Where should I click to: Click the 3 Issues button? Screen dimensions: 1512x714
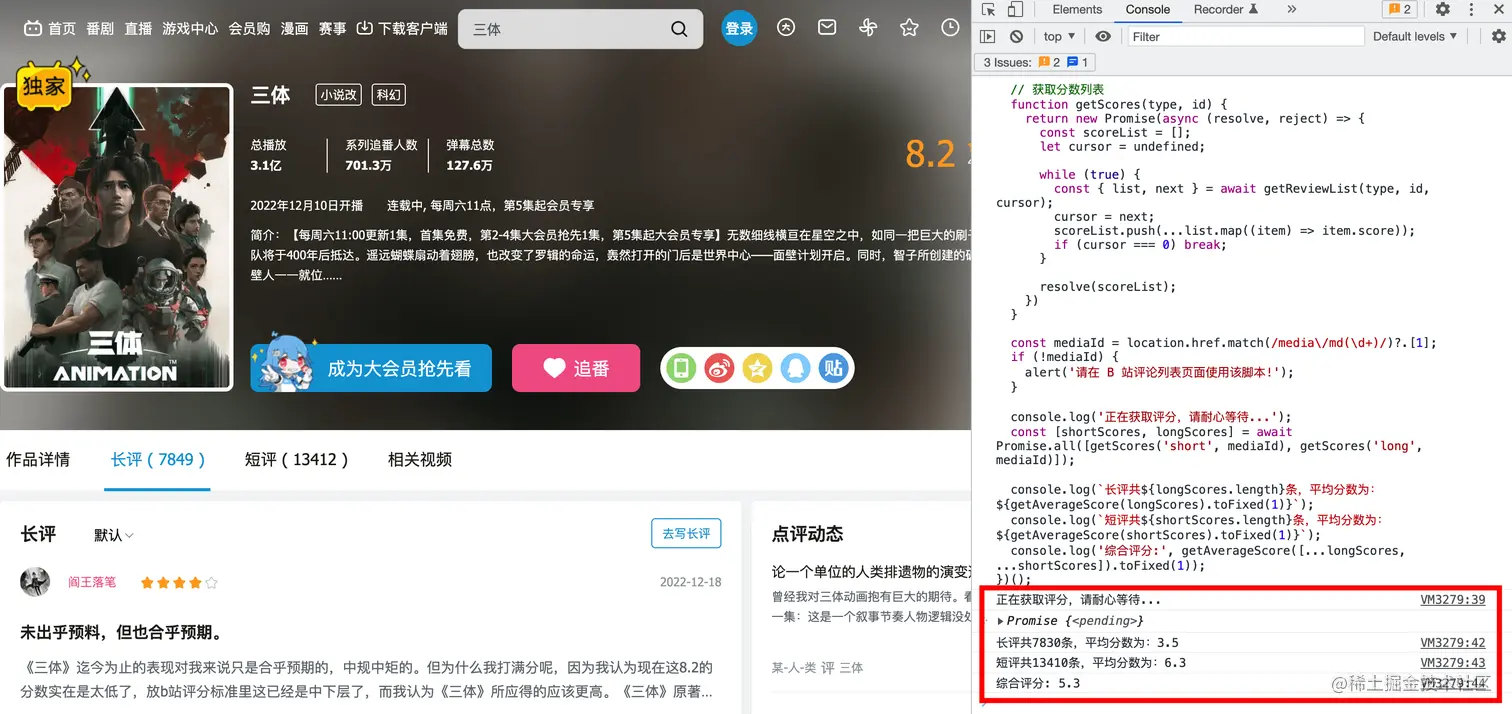pos(1036,62)
